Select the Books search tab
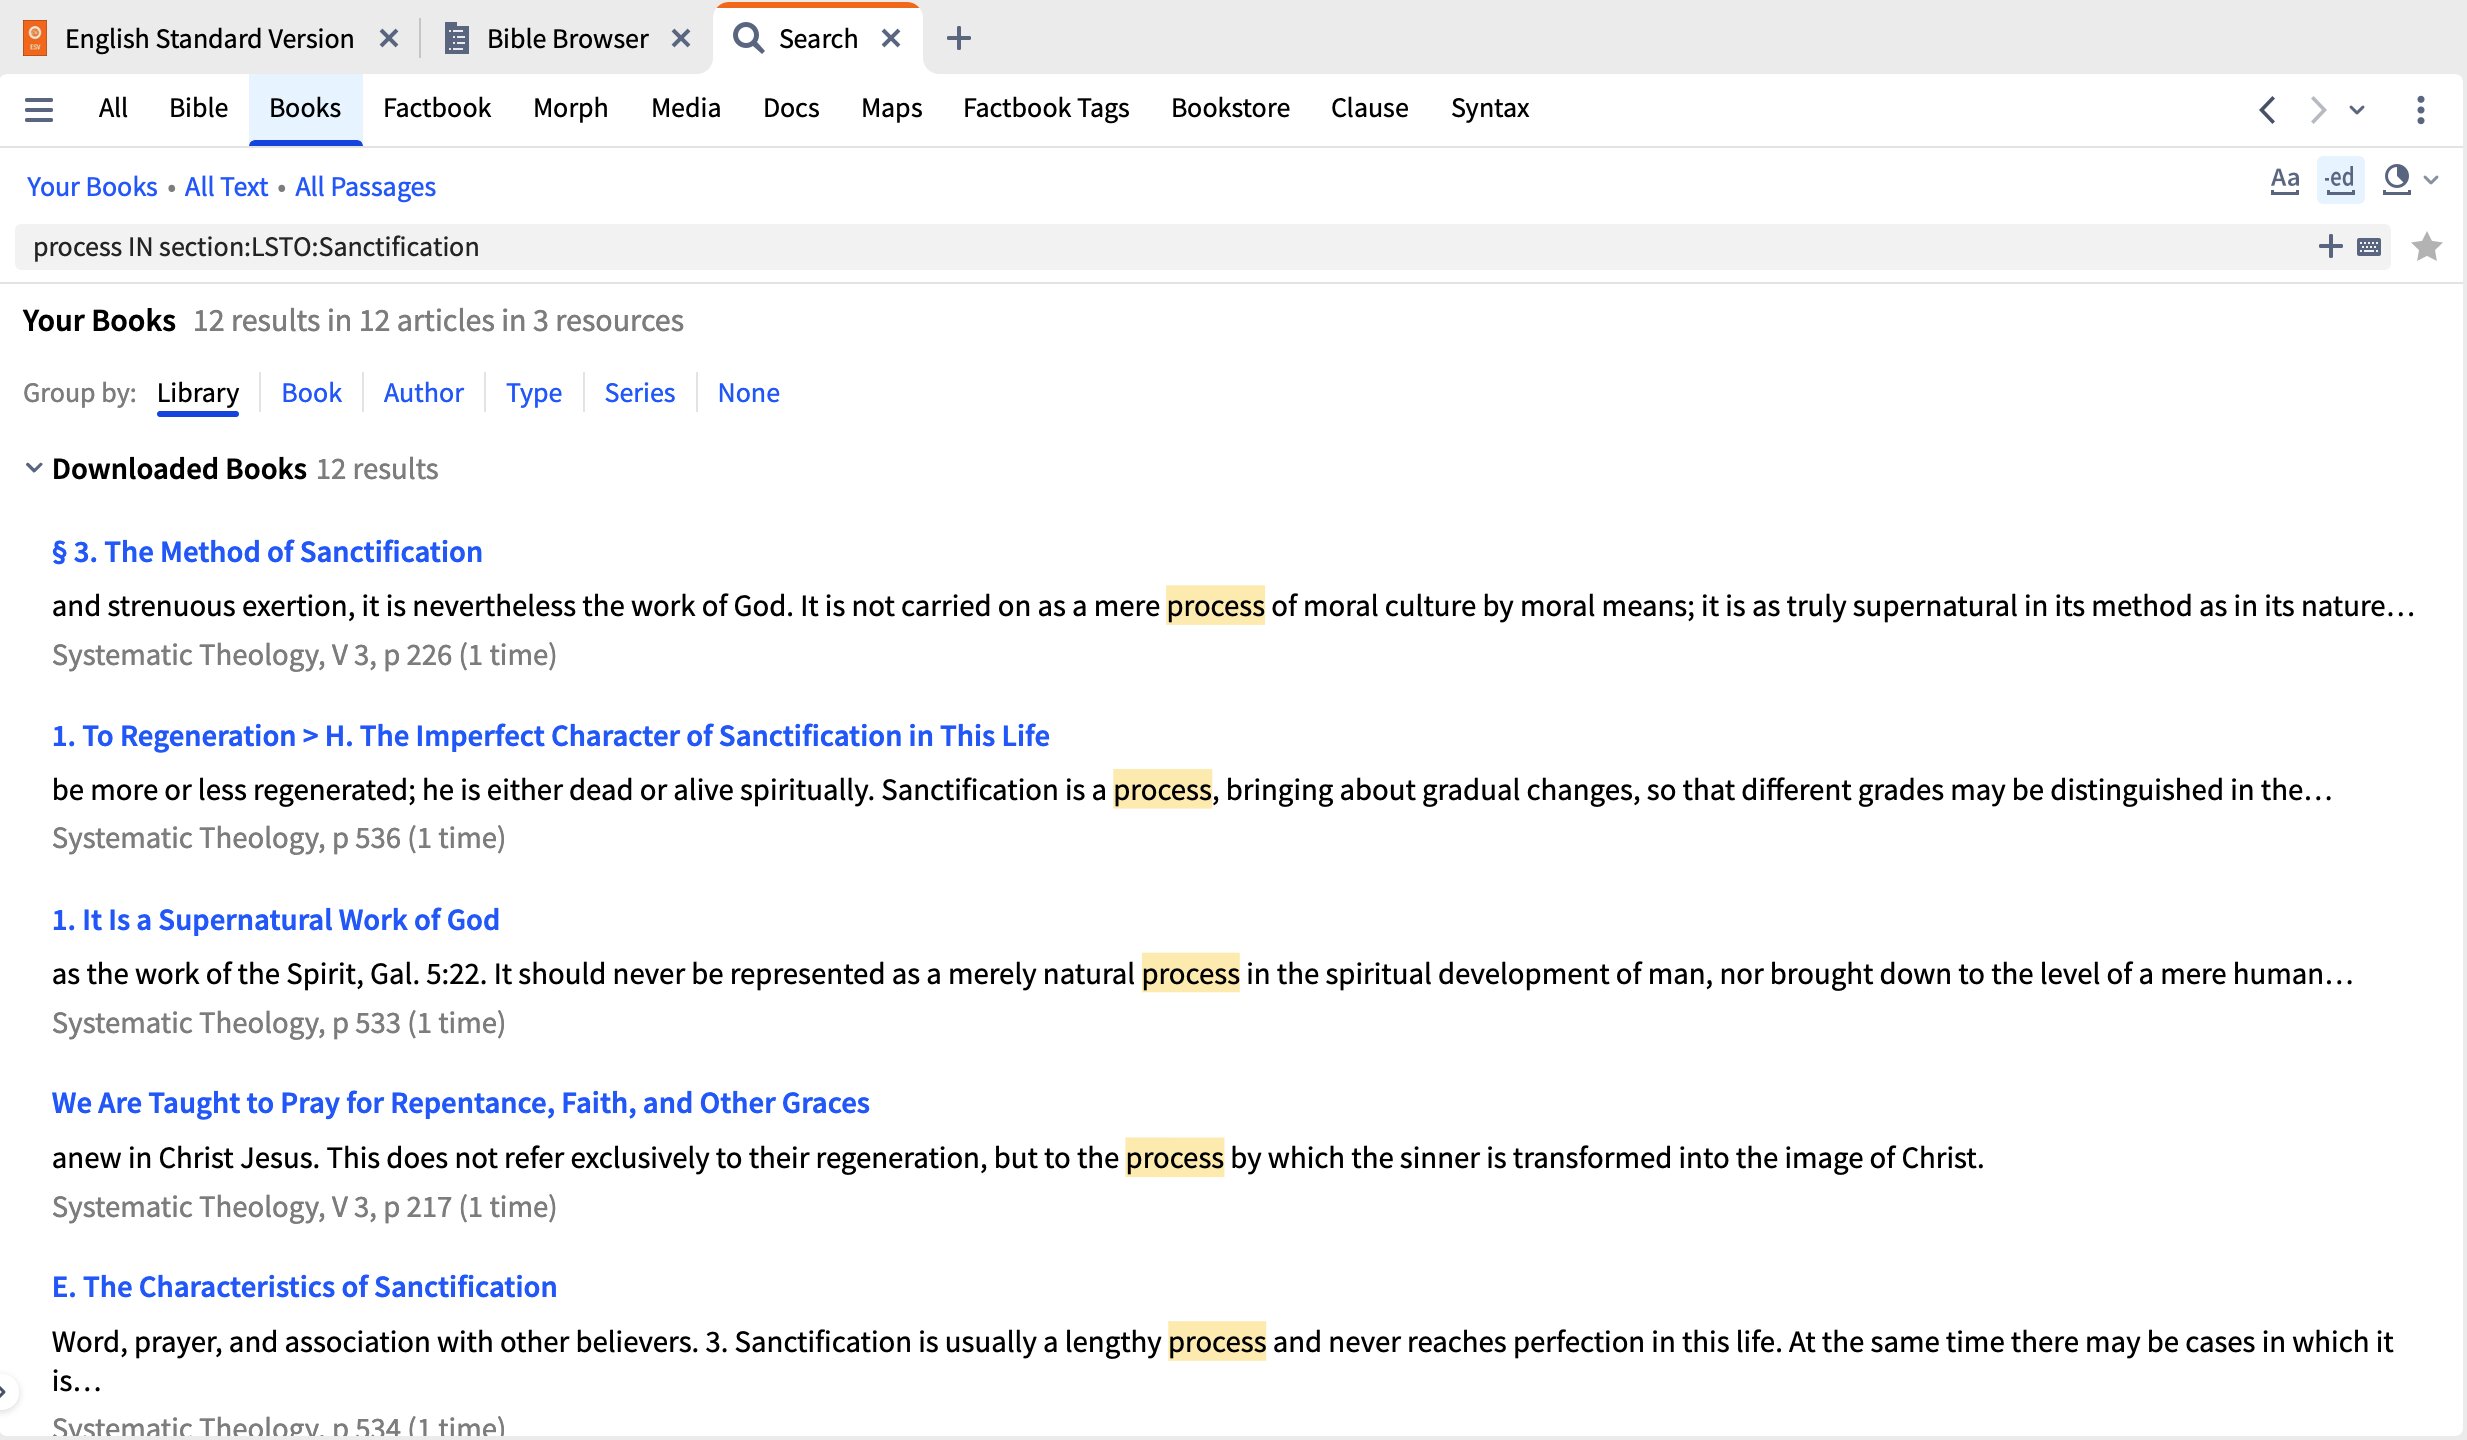 [305, 108]
